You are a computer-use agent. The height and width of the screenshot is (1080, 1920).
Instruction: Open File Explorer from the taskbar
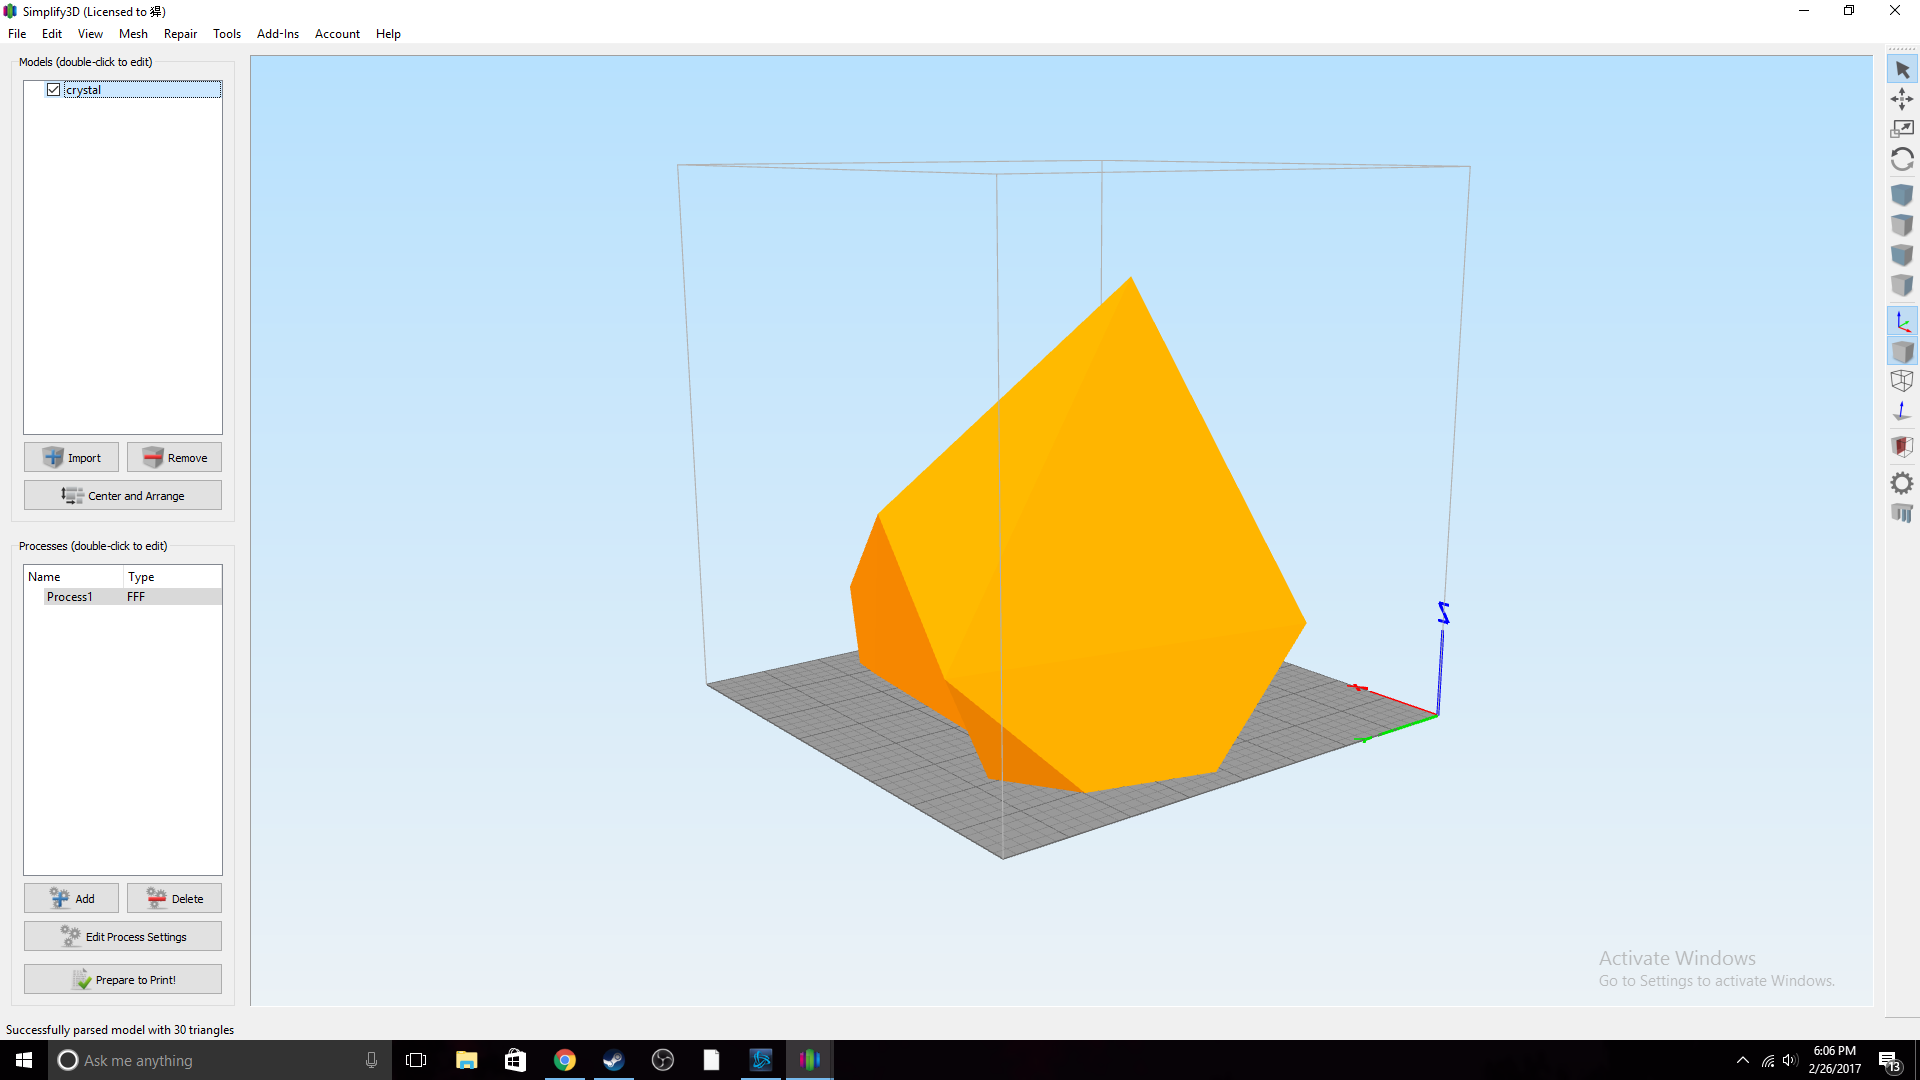point(466,1060)
